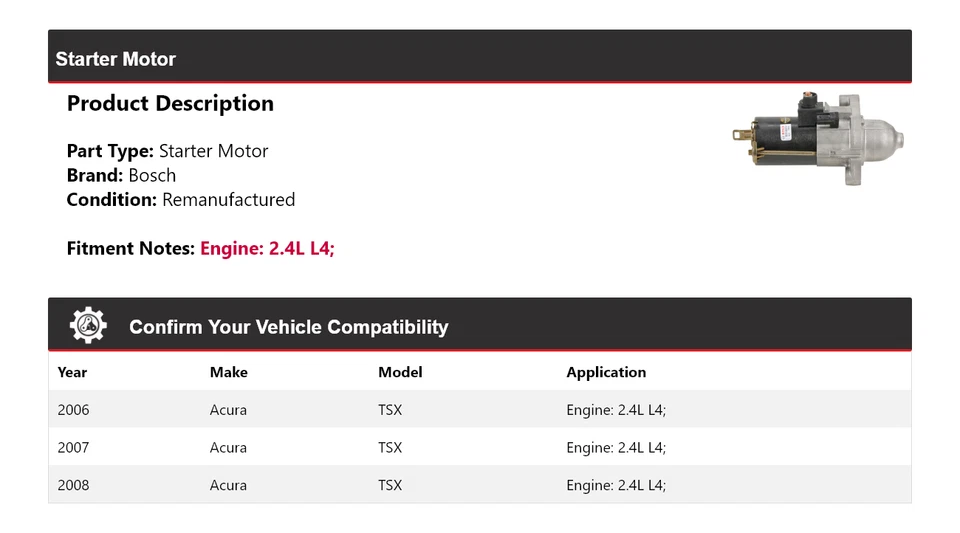Screen dimensions: 960x533
Task: Select the 2006 year cell
Action: 73,410
